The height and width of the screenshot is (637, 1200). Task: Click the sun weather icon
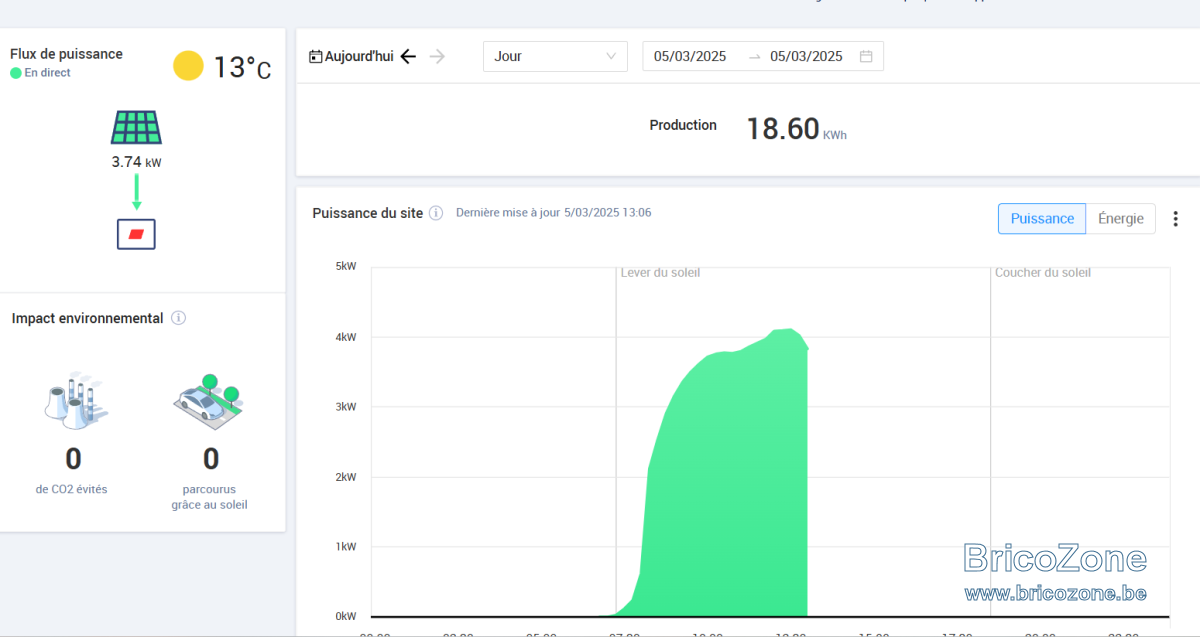point(188,66)
